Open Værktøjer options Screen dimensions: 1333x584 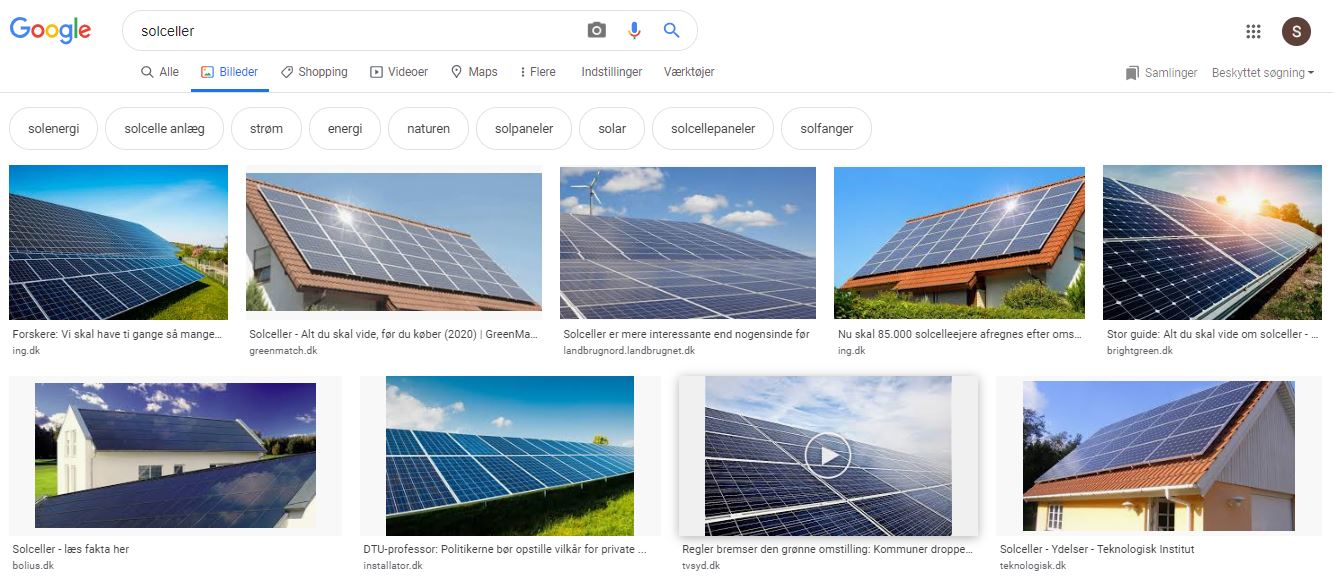click(689, 72)
